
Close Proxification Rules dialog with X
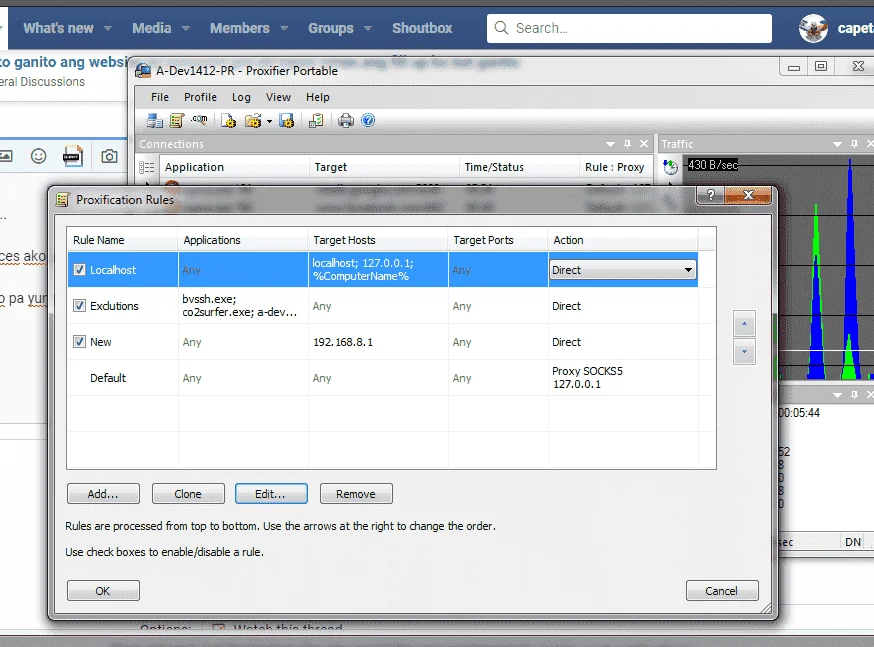pyautogui.click(x=748, y=195)
